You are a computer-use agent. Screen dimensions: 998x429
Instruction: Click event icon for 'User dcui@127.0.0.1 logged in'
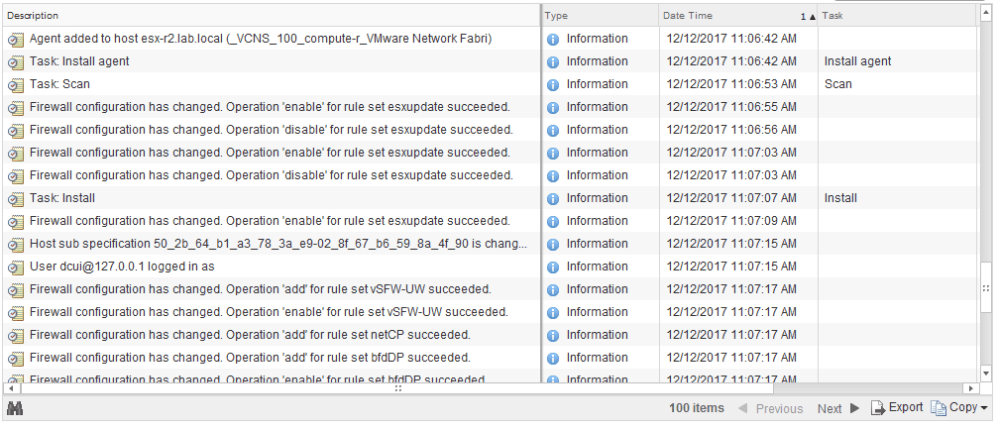tap(15, 267)
